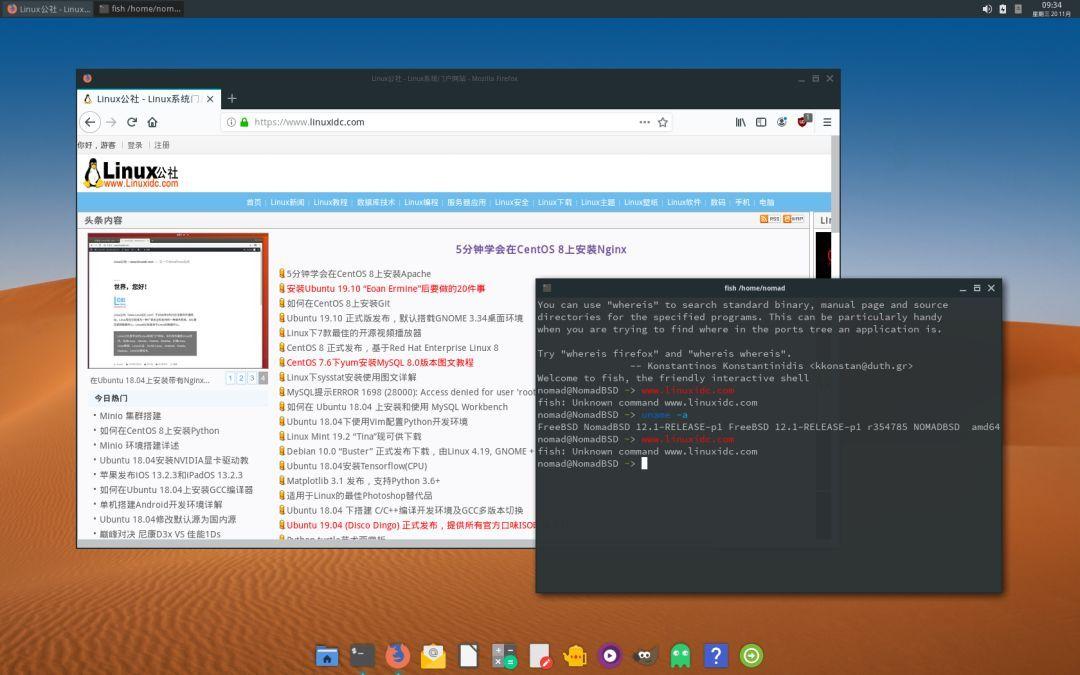Image resolution: width=1080 pixels, height=675 pixels.
Task: Open the Firefox home page
Action: click(x=152, y=122)
